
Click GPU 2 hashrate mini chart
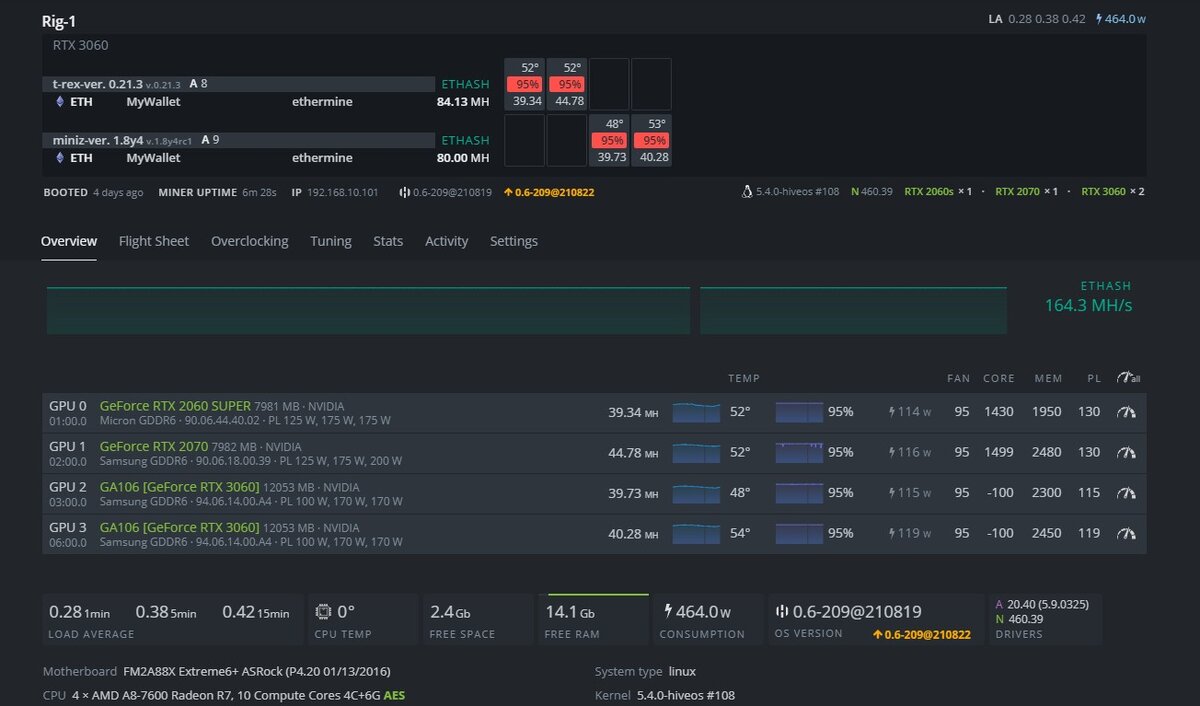pos(696,493)
